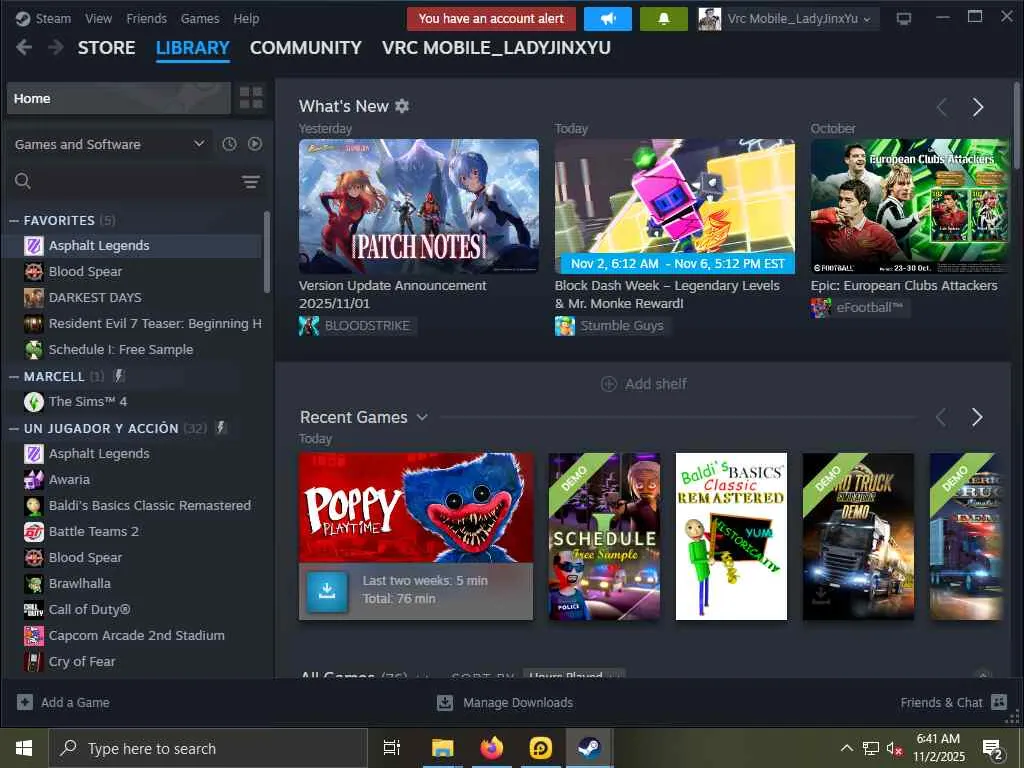
Task: Click the Add shelf button
Action: point(643,383)
